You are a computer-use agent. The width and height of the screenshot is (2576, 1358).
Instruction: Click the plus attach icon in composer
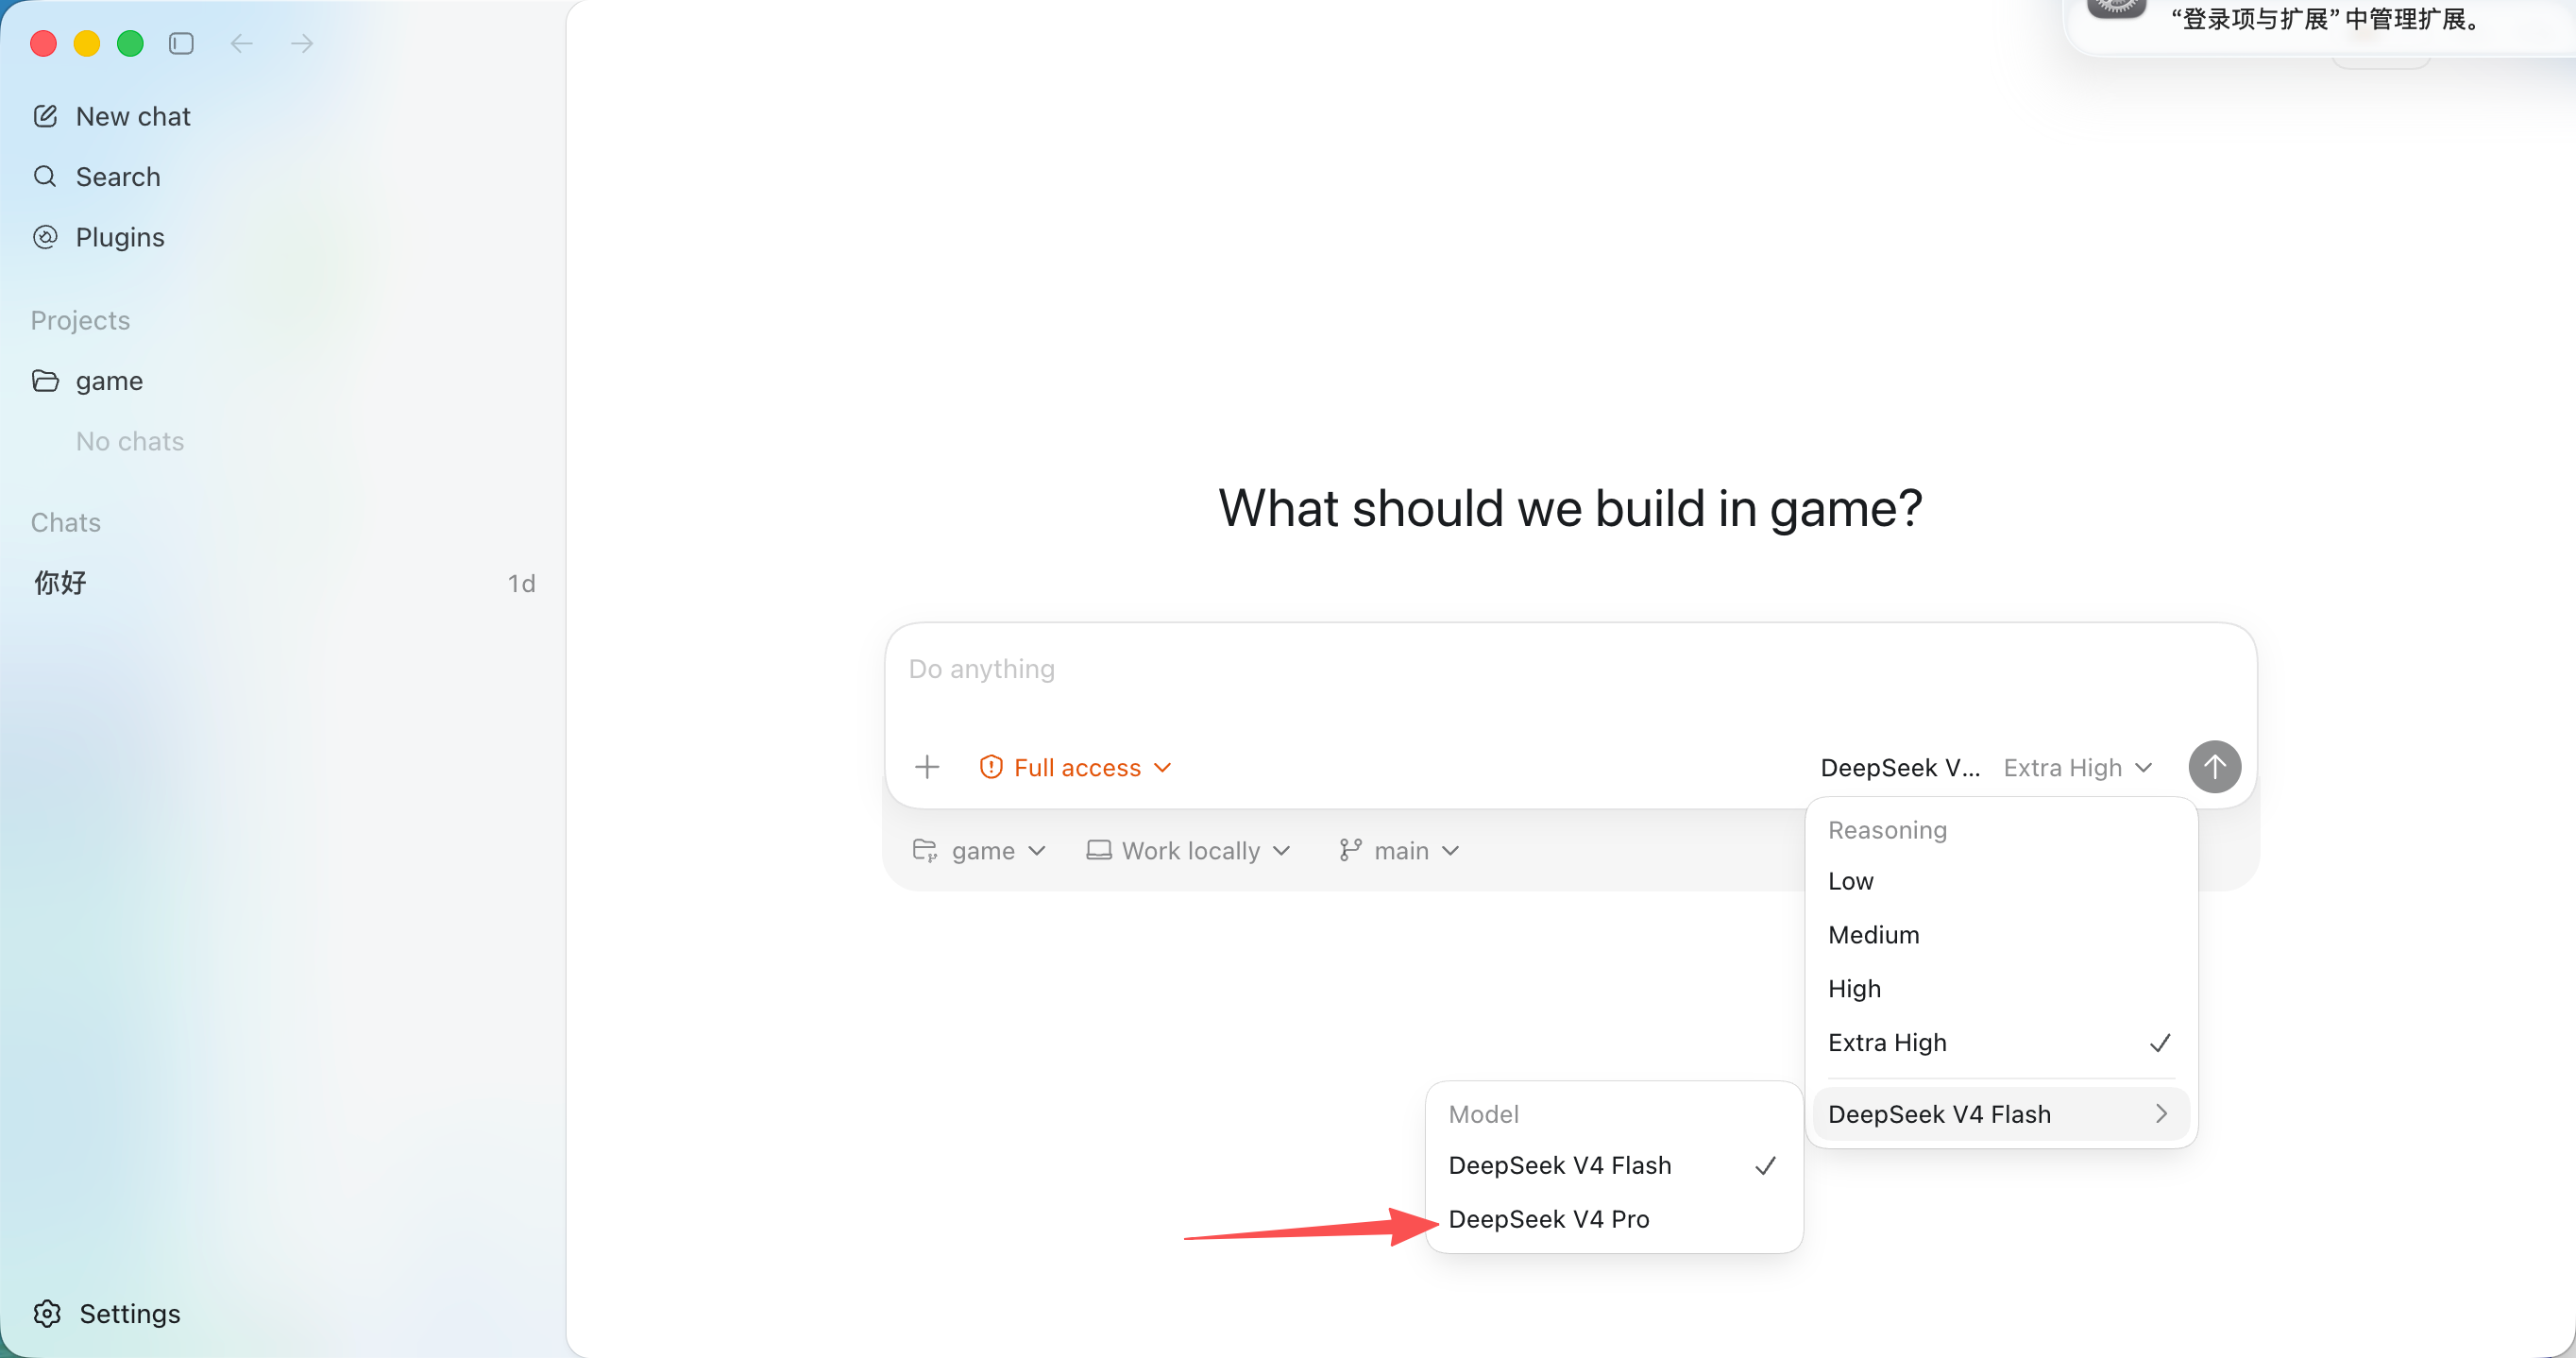point(927,767)
